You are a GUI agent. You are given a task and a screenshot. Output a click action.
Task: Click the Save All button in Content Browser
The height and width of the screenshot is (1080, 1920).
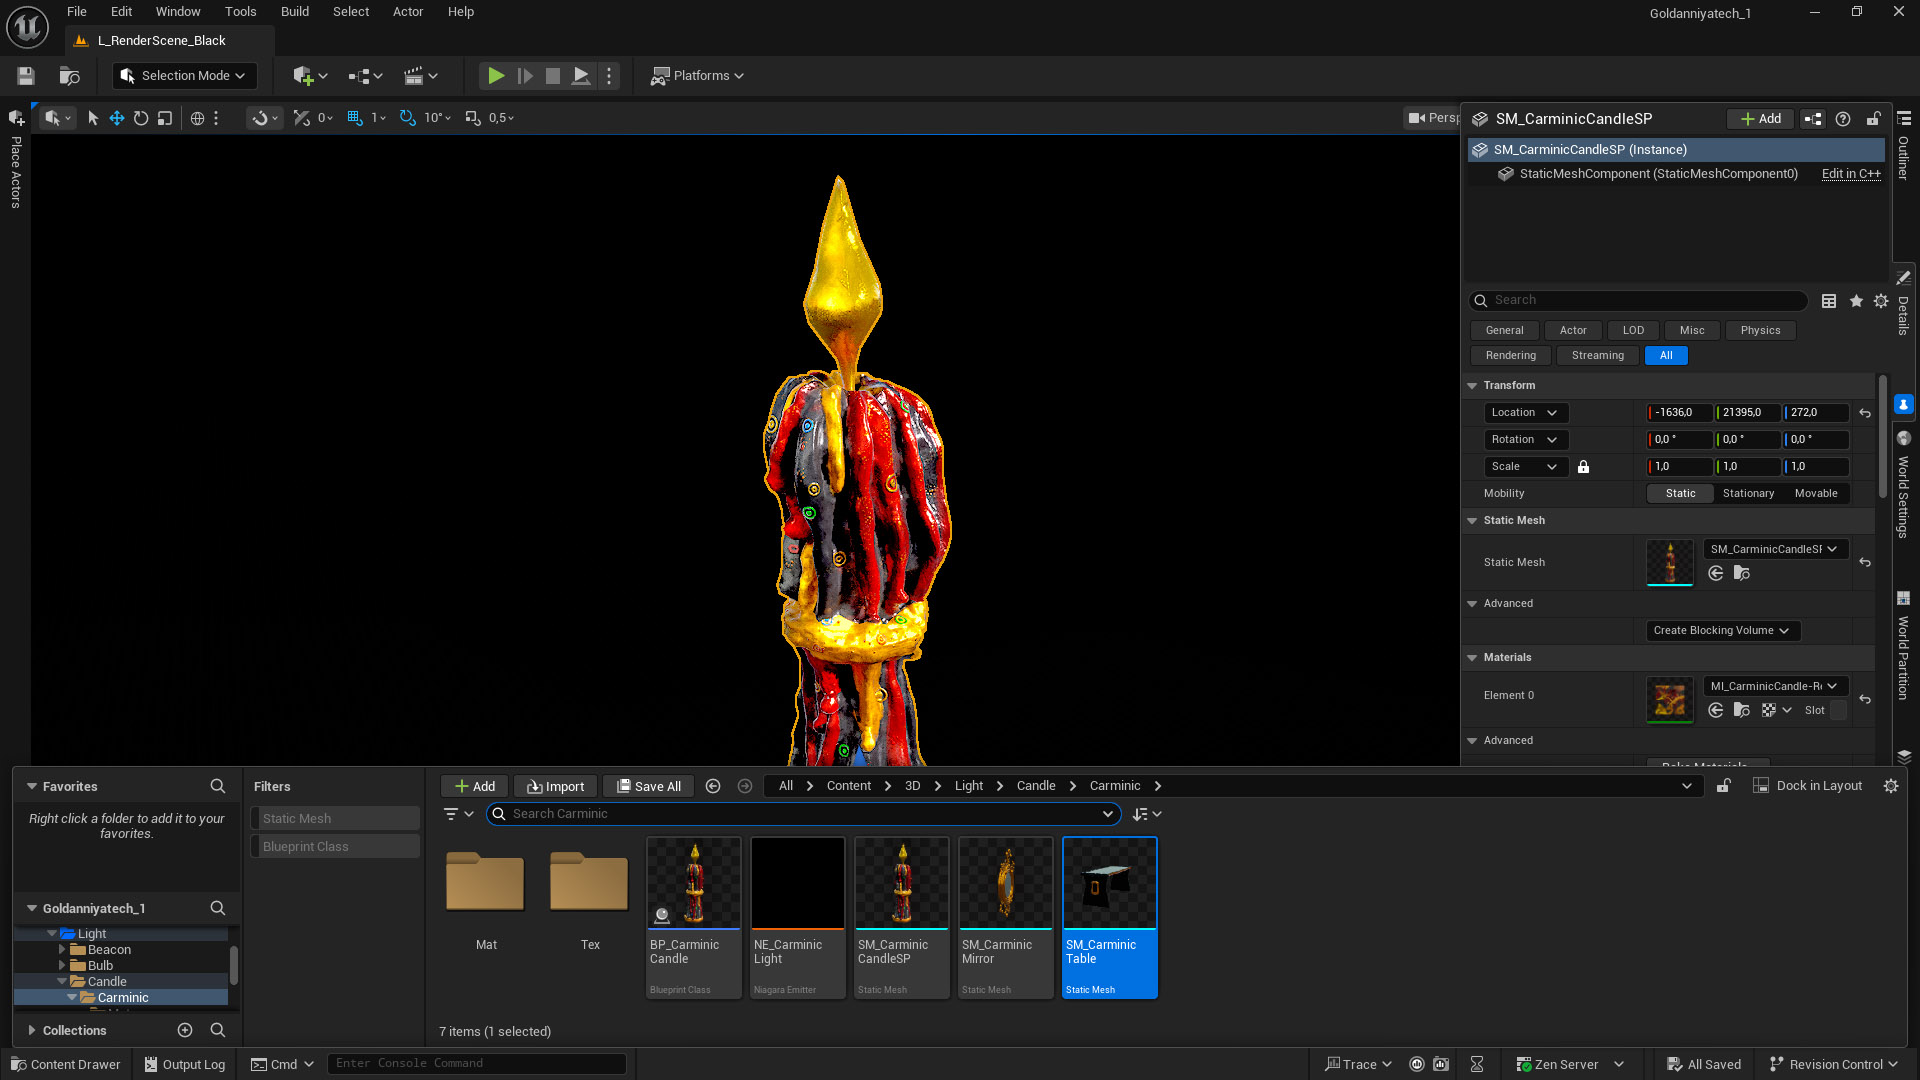coord(648,785)
